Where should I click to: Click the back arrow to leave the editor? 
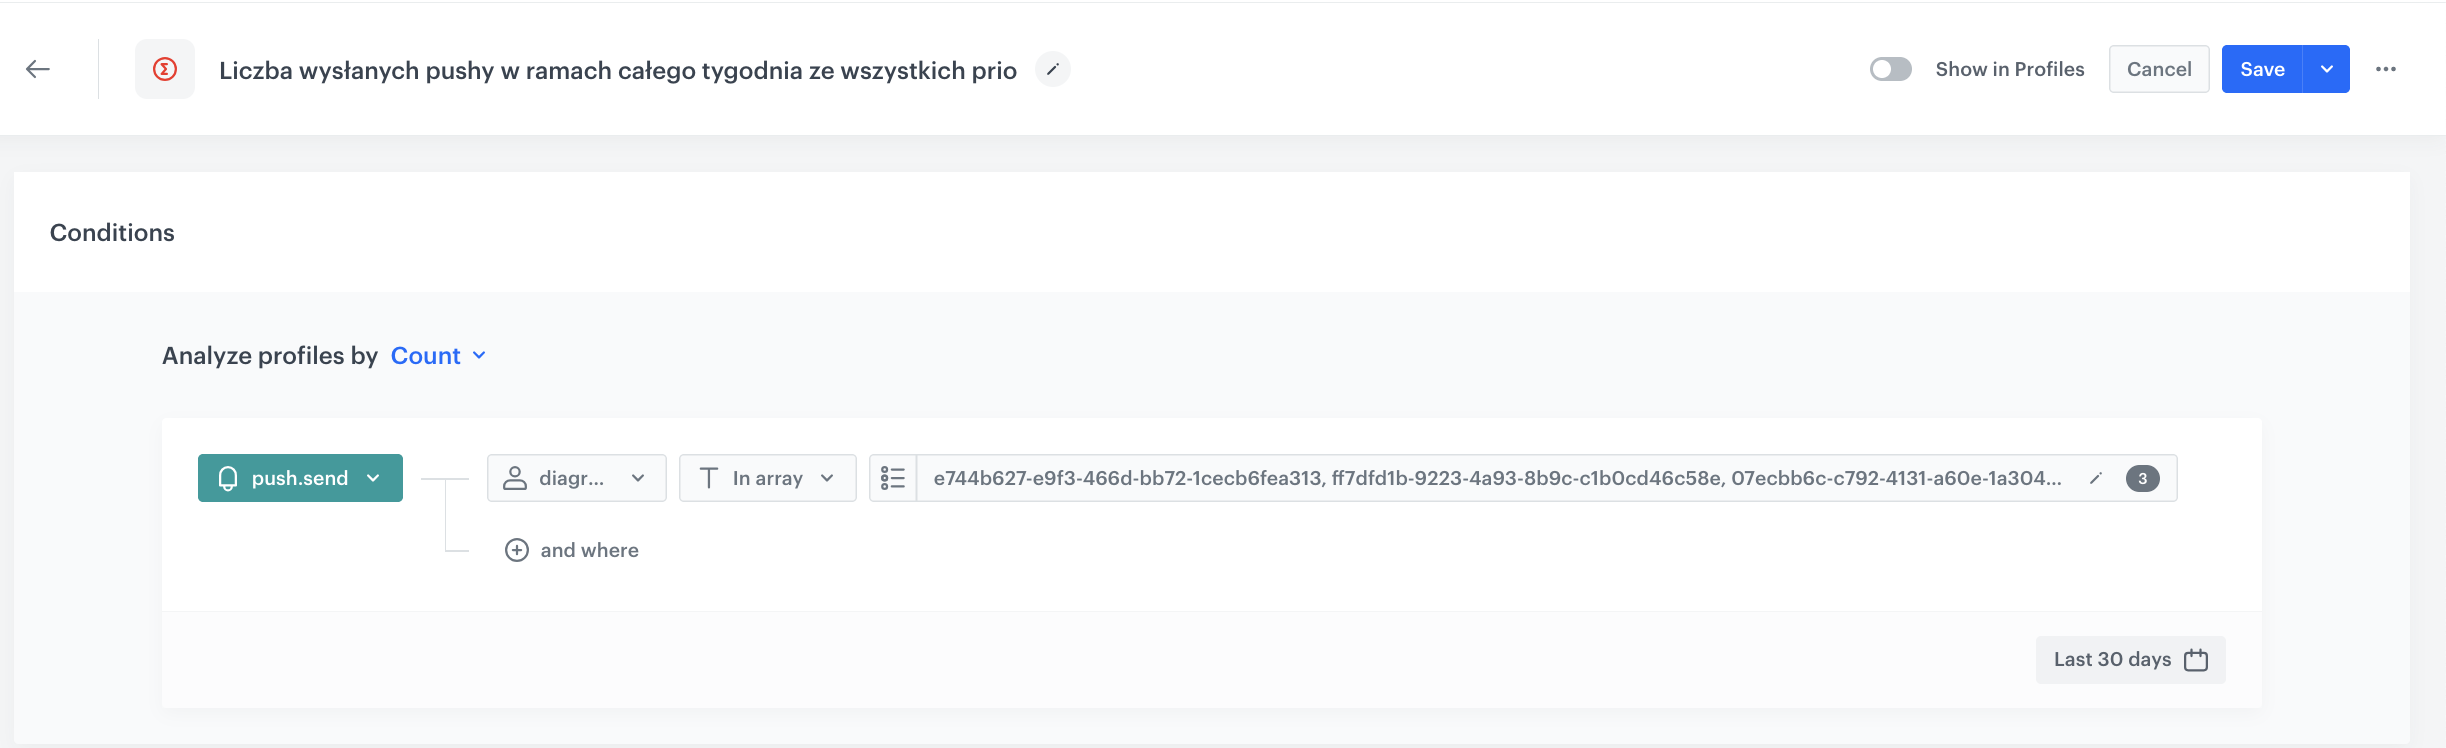[x=38, y=69]
